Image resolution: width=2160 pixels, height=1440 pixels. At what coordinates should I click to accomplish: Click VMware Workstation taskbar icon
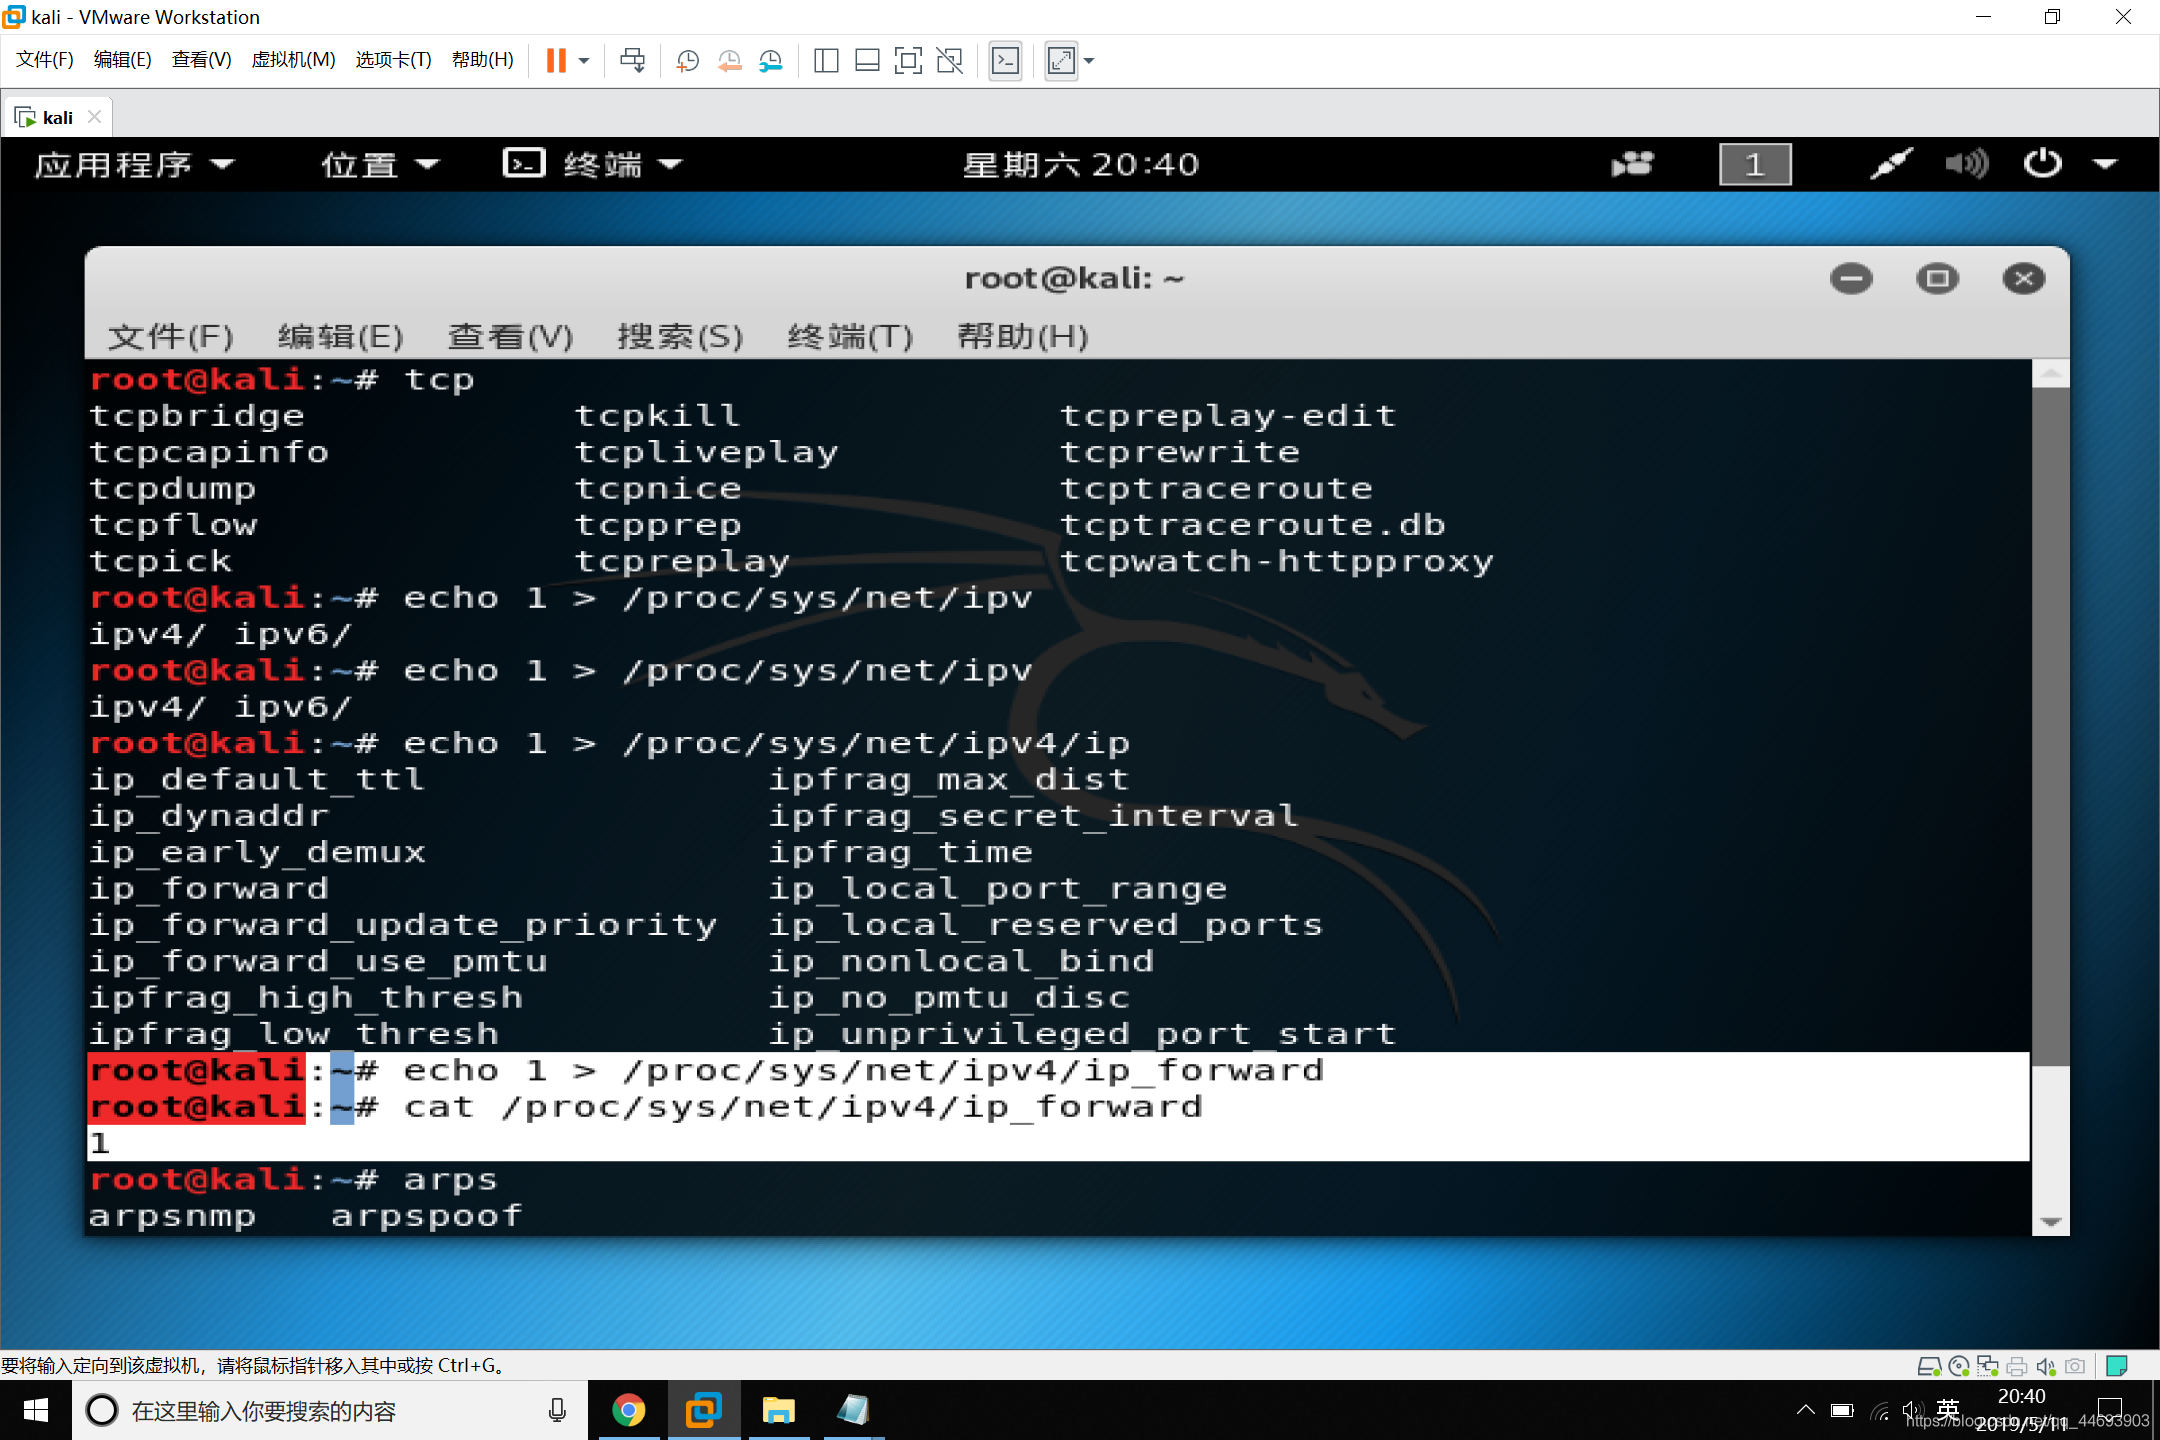click(704, 1411)
